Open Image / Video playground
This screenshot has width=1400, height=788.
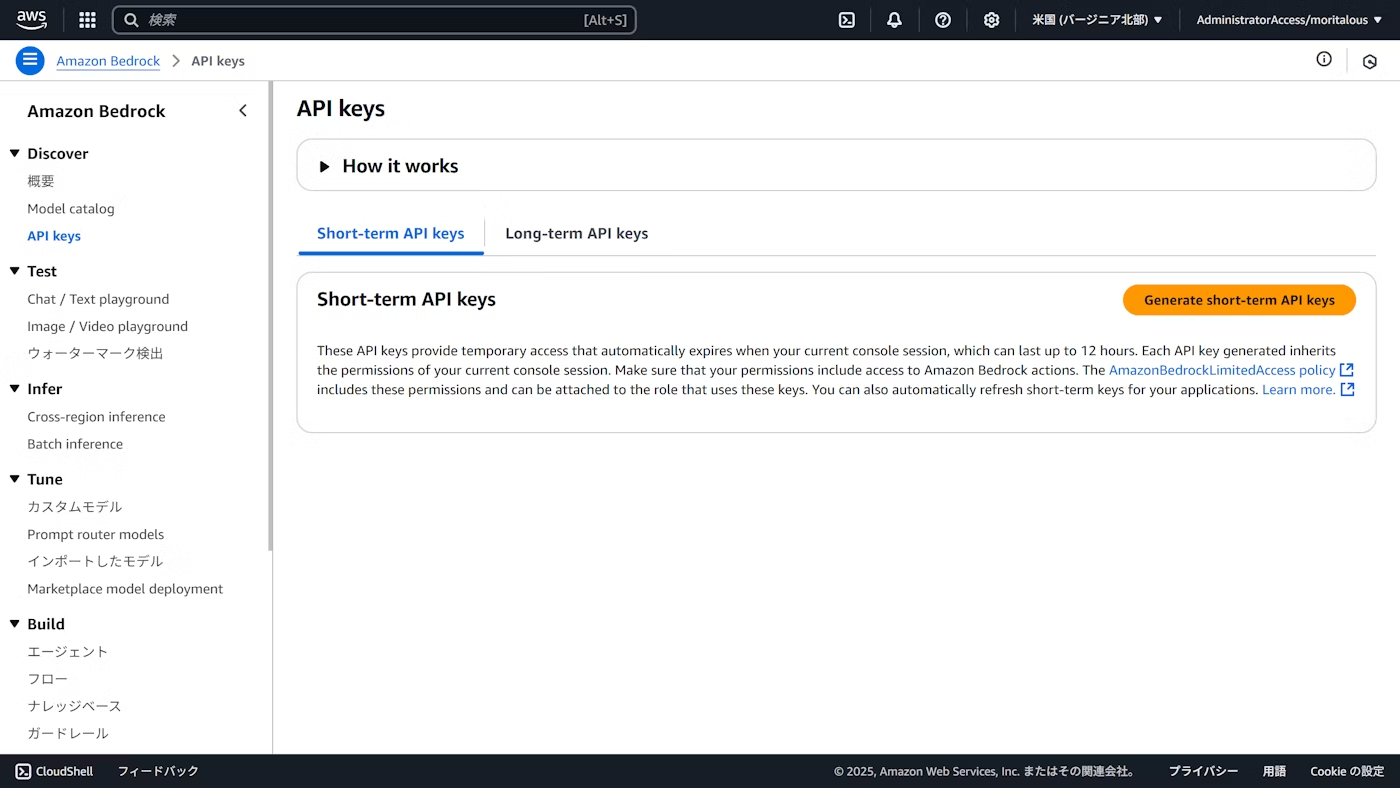(x=107, y=326)
